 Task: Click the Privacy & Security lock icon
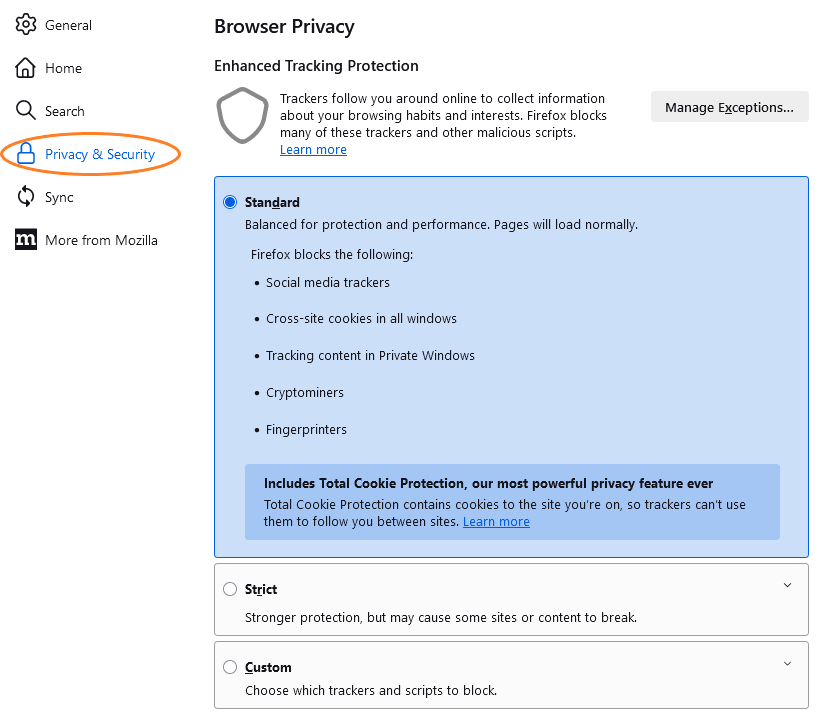pyautogui.click(x=26, y=154)
